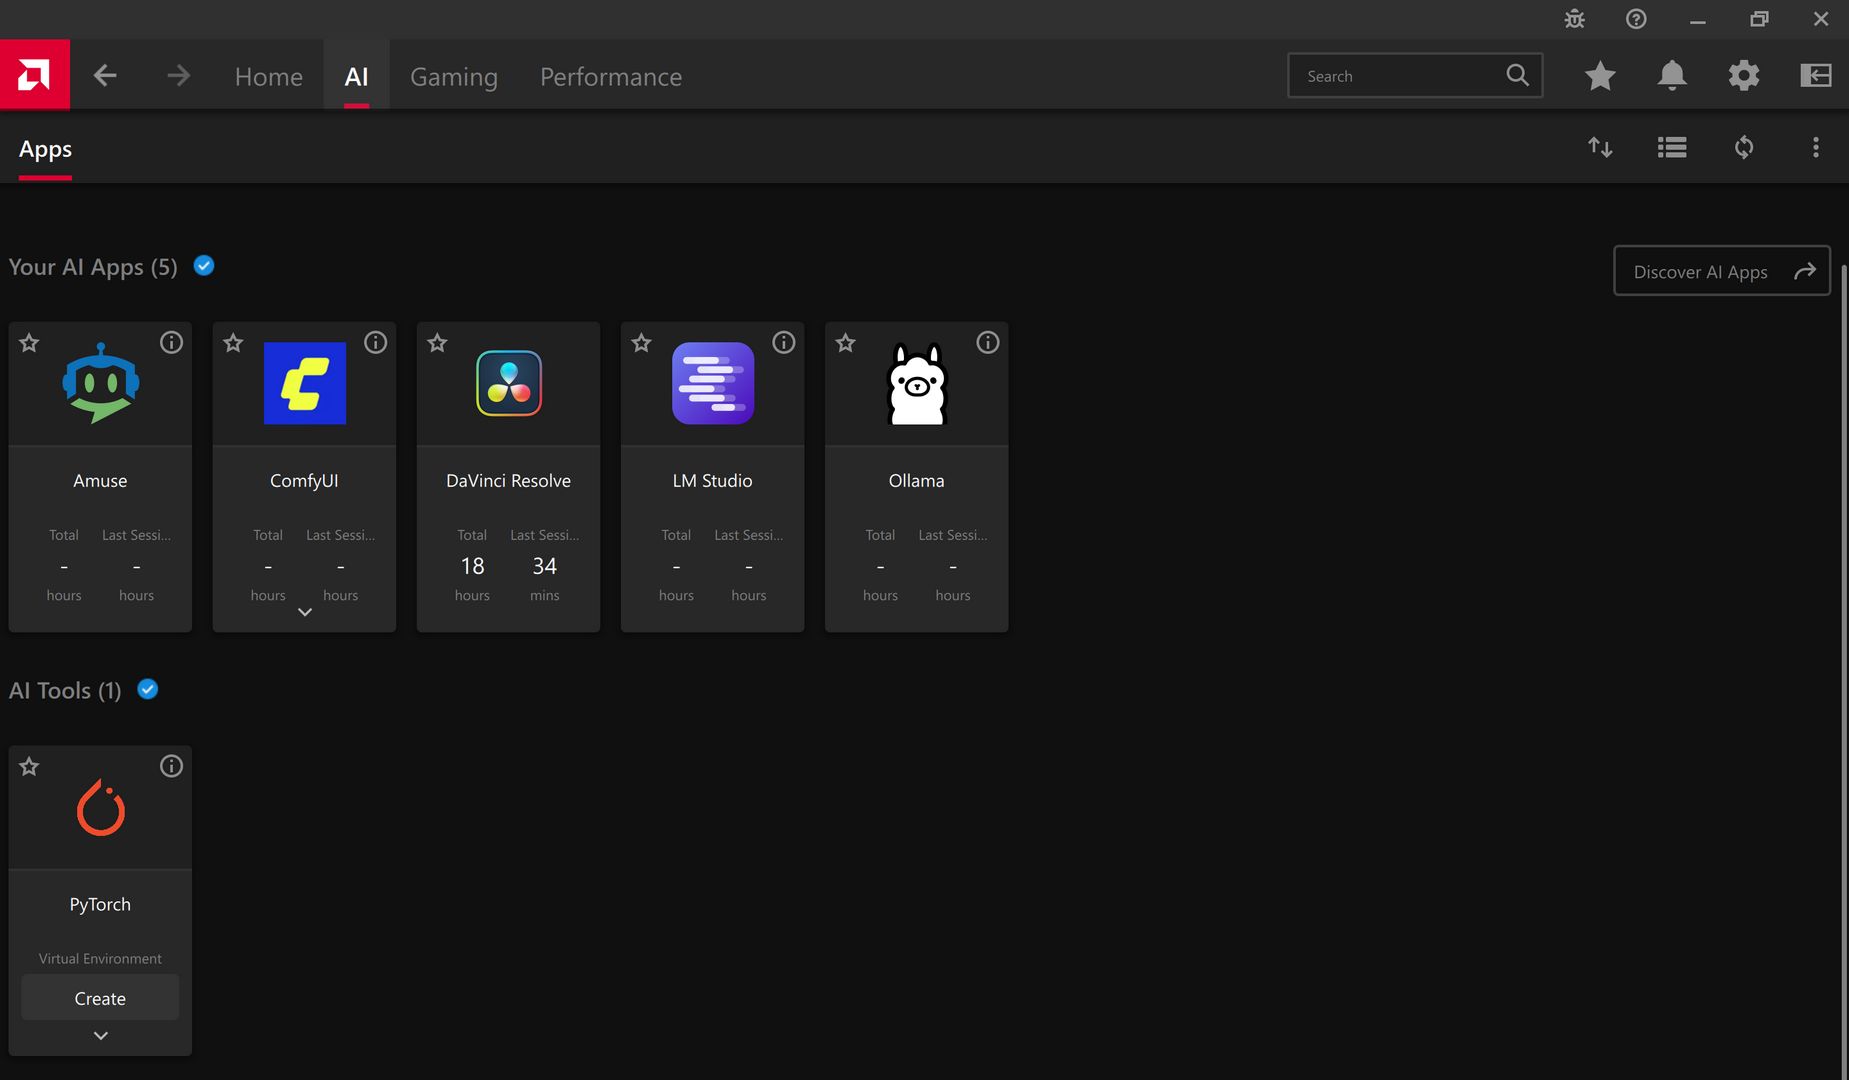Switch to list view icon
The width and height of the screenshot is (1849, 1080).
tap(1671, 148)
